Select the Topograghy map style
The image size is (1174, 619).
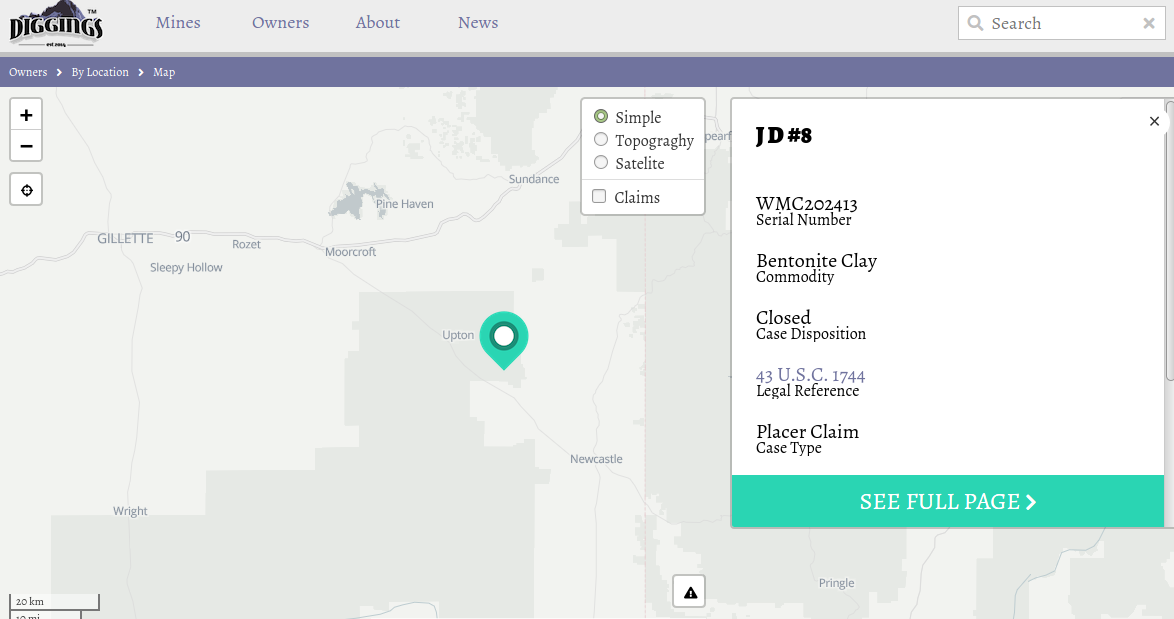tap(600, 140)
